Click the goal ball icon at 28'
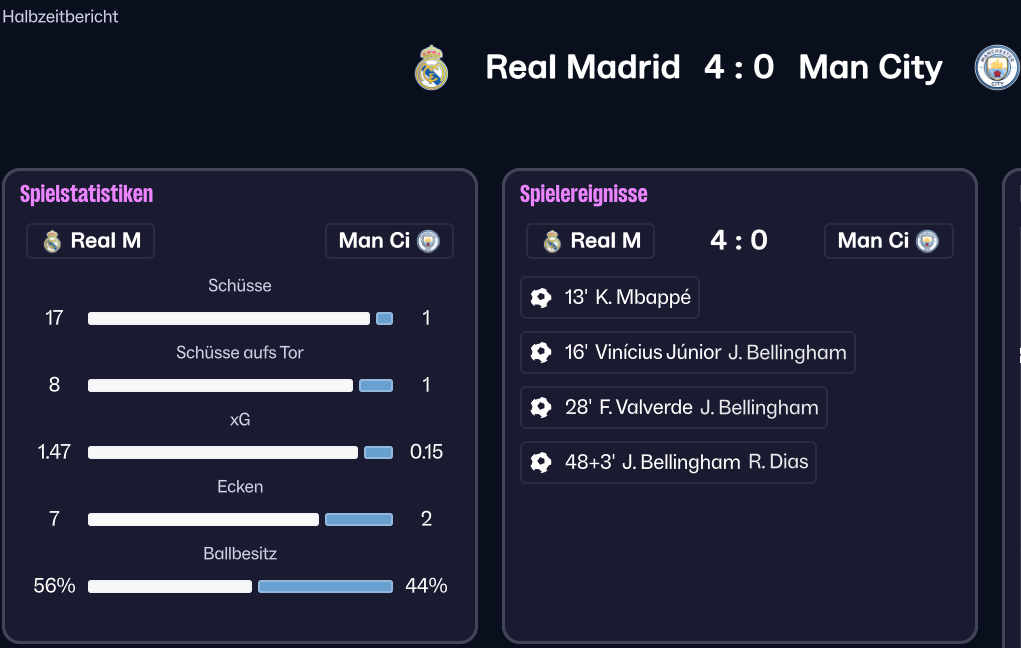The image size is (1021, 648). (541, 407)
